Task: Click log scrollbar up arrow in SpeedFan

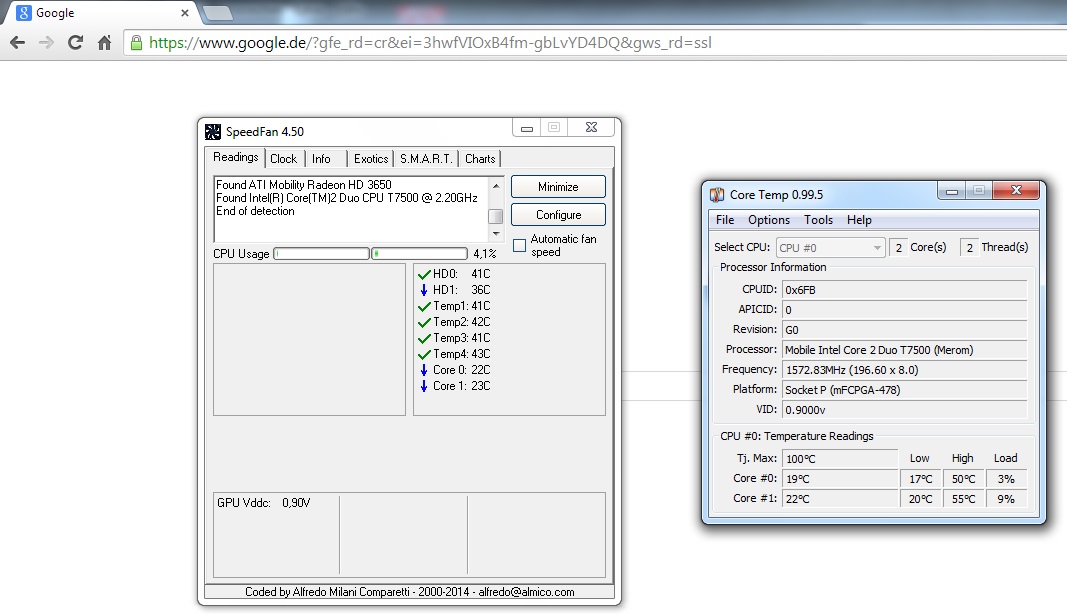Action: [x=496, y=185]
